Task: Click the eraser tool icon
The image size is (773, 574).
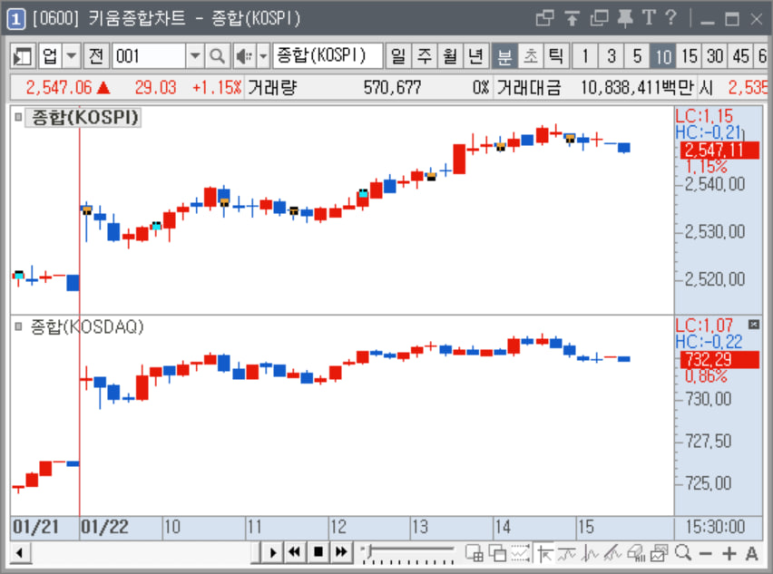Action: click(x=636, y=553)
